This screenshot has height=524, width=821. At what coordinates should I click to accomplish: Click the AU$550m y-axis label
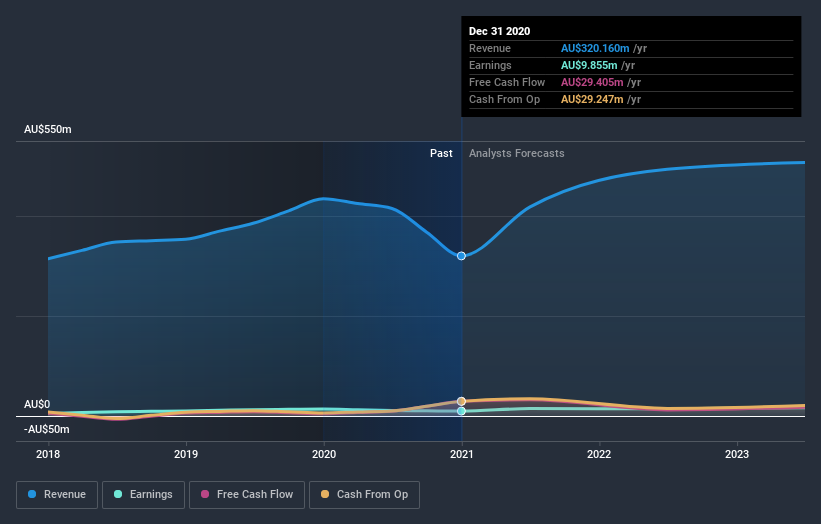pos(48,129)
